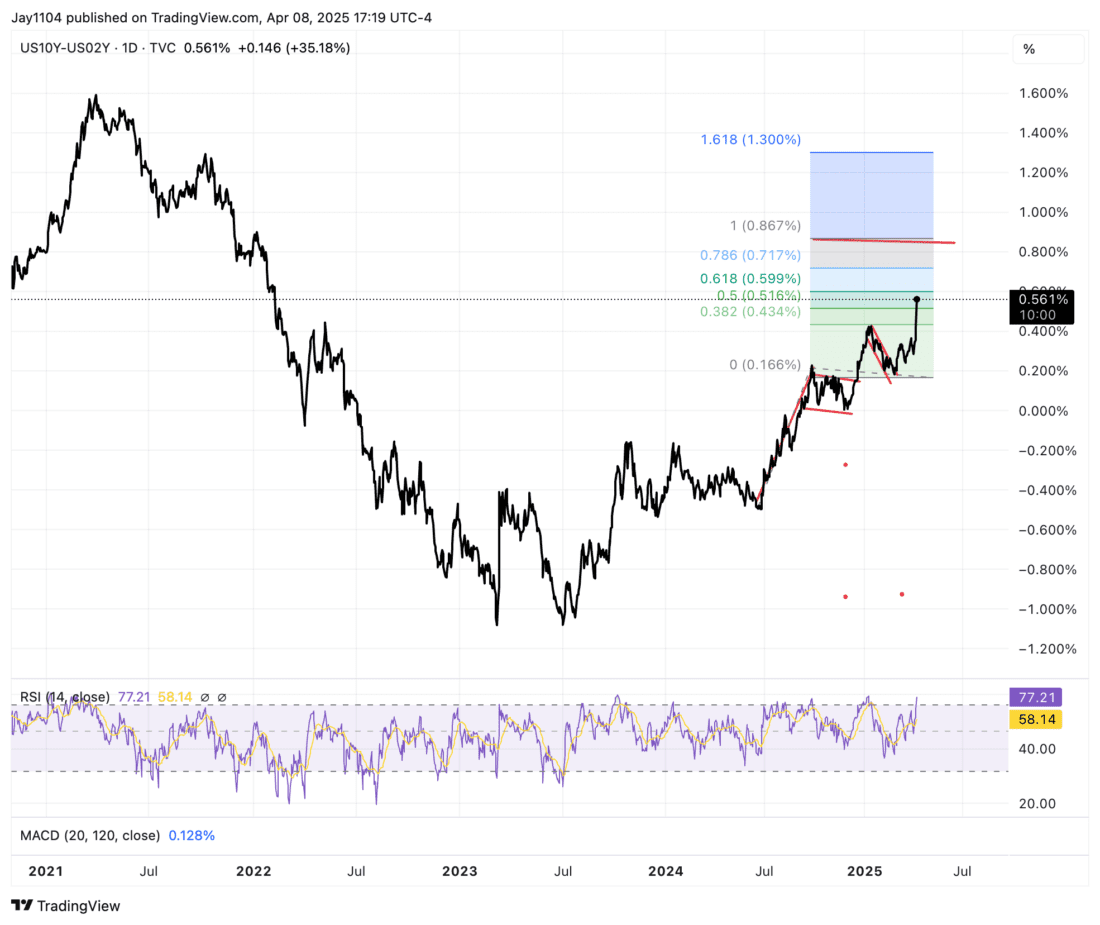Click the 1.618 (1.300%) Fibonacci level label
The width and height of the screenshot is (1100, 925).
(751, 140)
